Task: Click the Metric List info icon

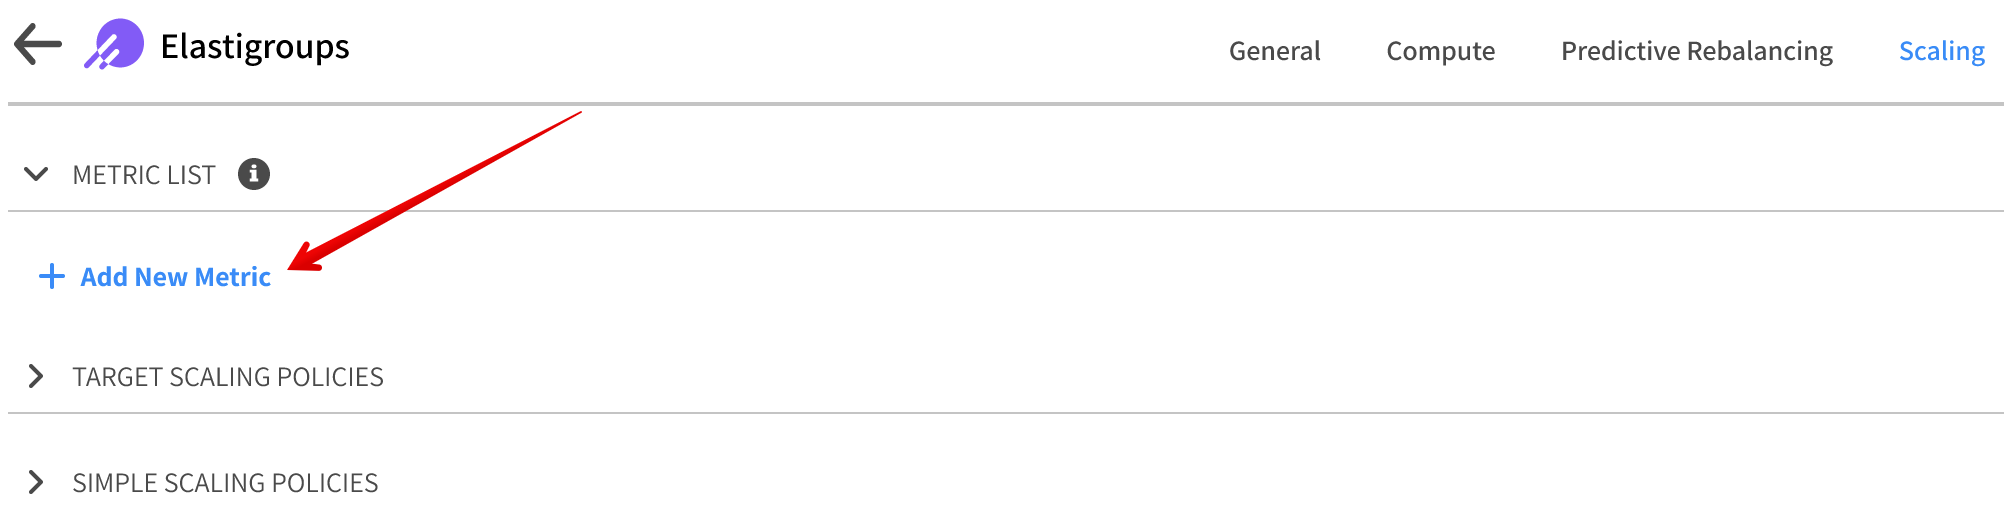Action: [x=254, y=174]
